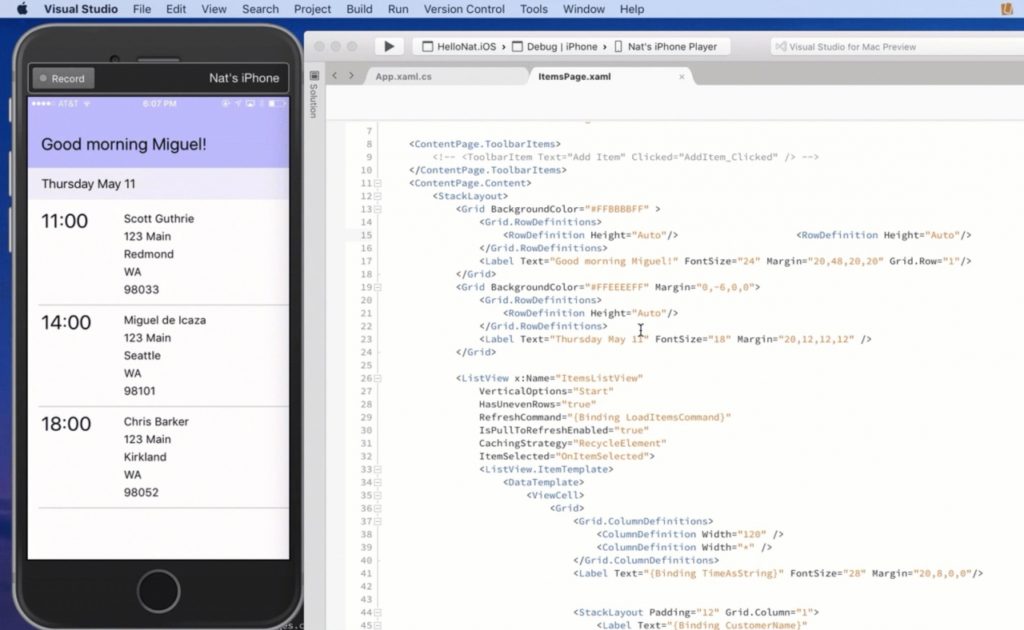Click the Nat's iPhone device label
Viewport: 1024px width, 630px height.
(x=244, y=78)
